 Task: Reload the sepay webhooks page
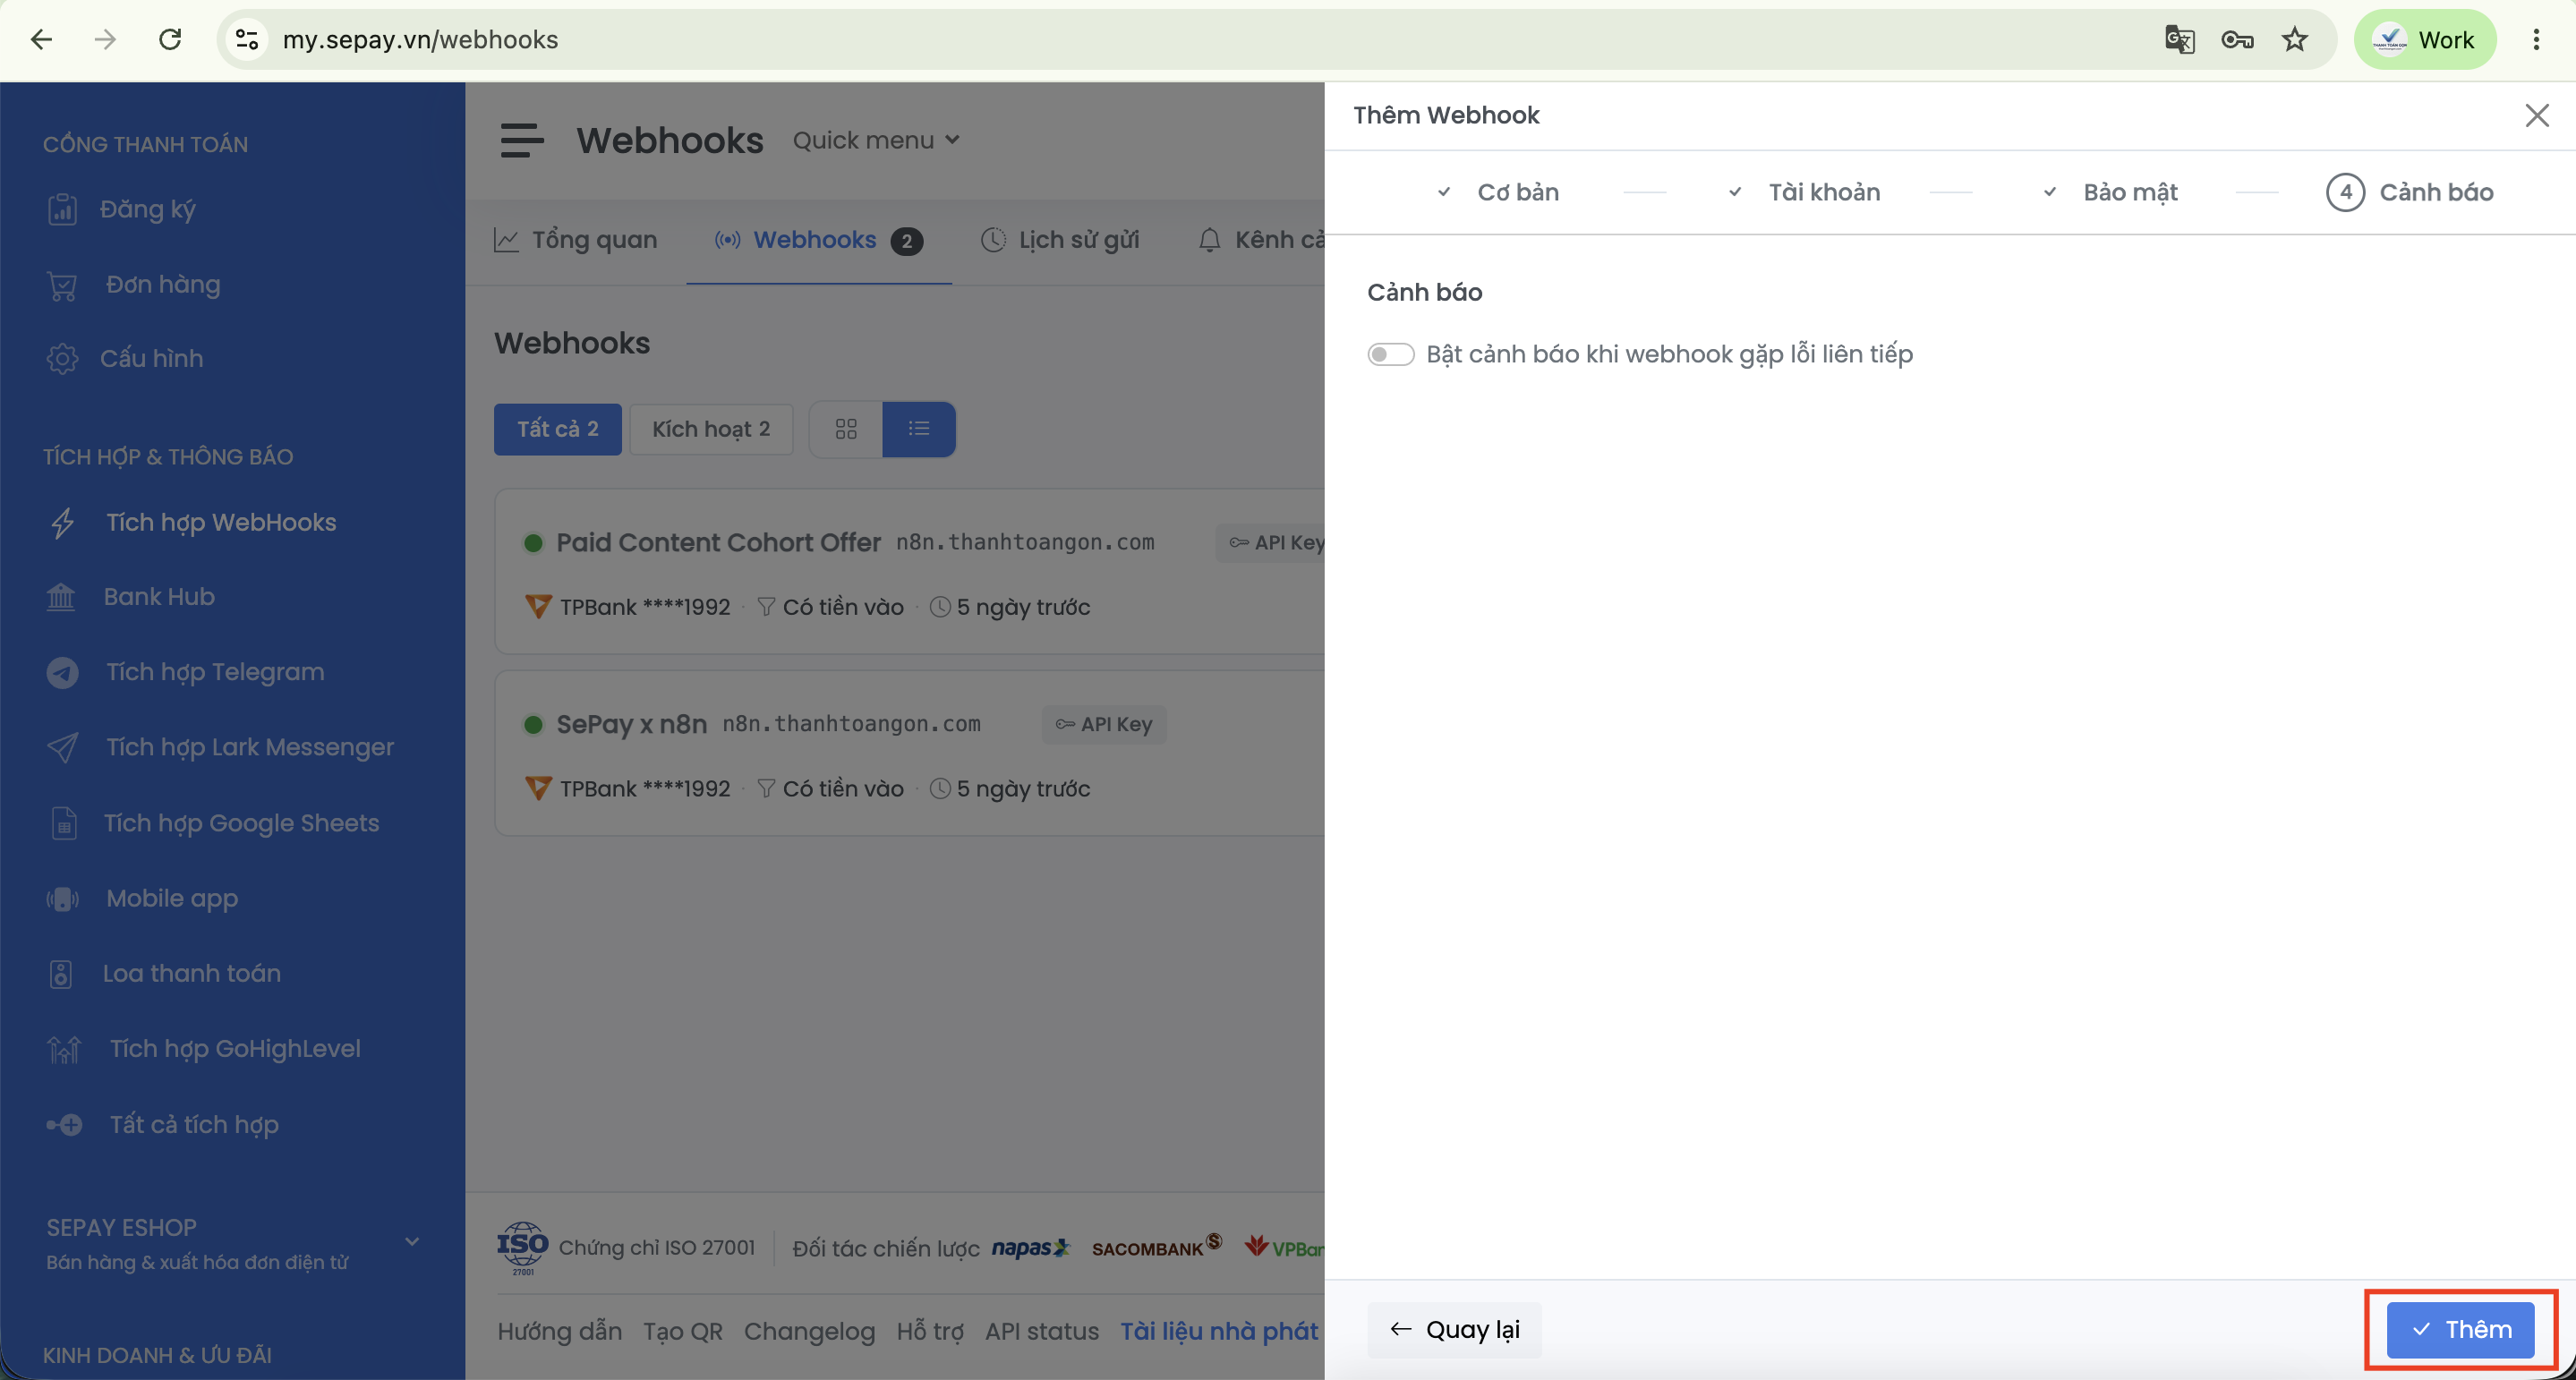click(x=170, y=40)
